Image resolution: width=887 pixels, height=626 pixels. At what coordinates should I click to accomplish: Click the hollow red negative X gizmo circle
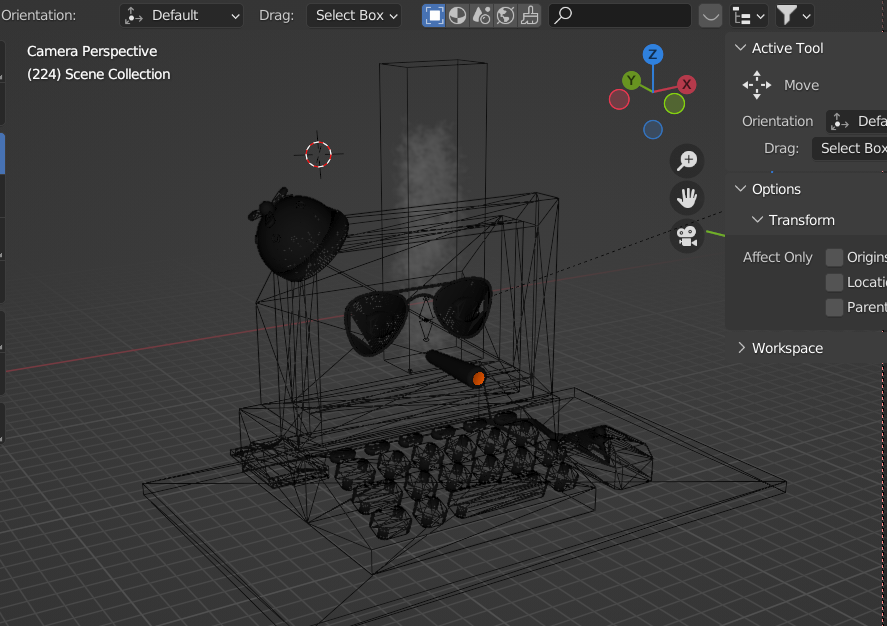tap(619, 100)
